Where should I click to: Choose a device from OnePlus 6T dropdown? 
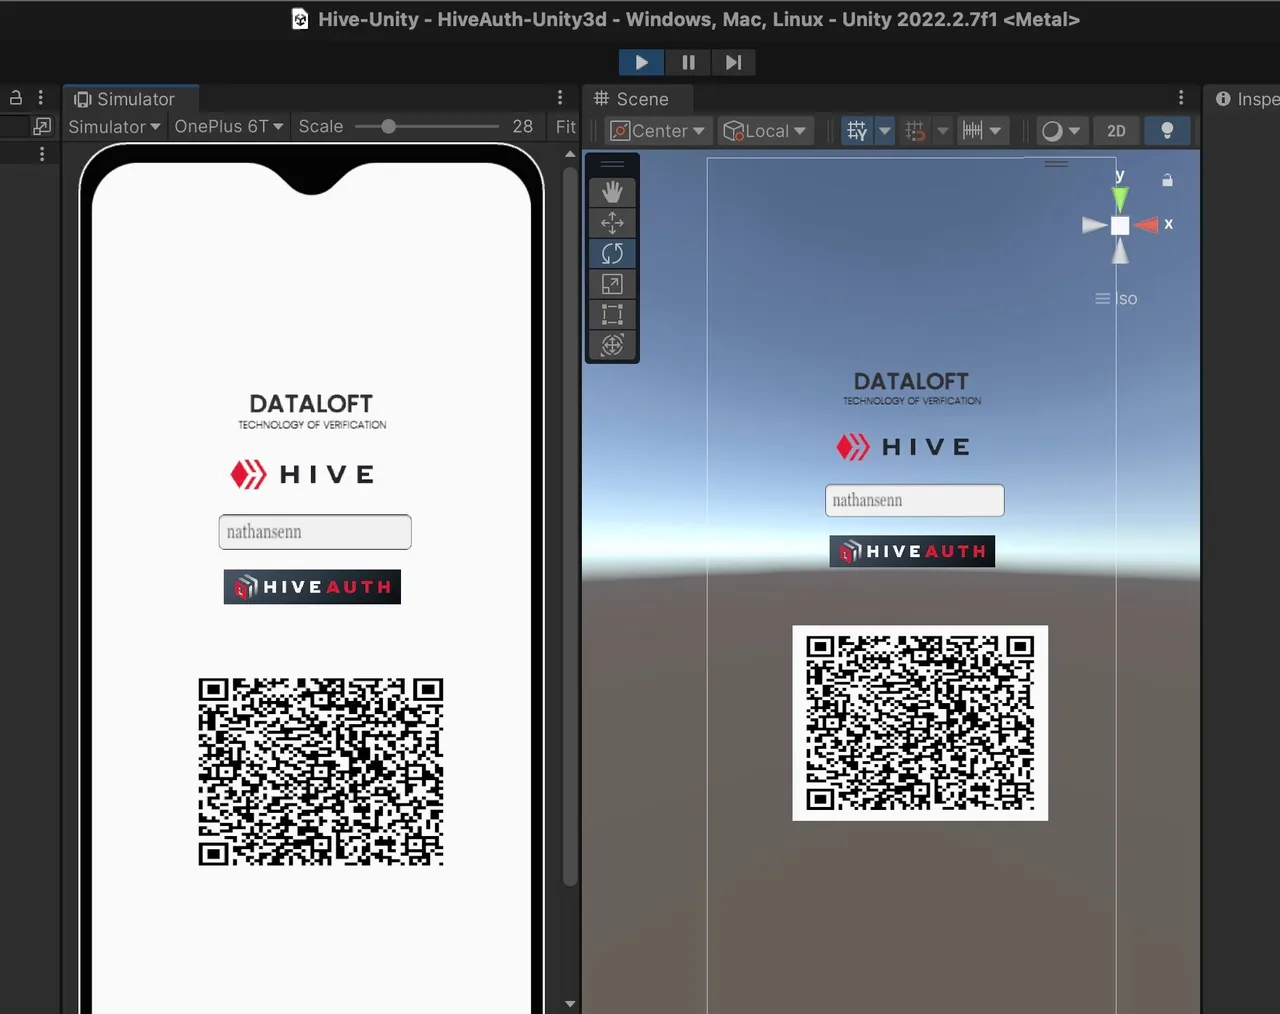tap(229, 127)
